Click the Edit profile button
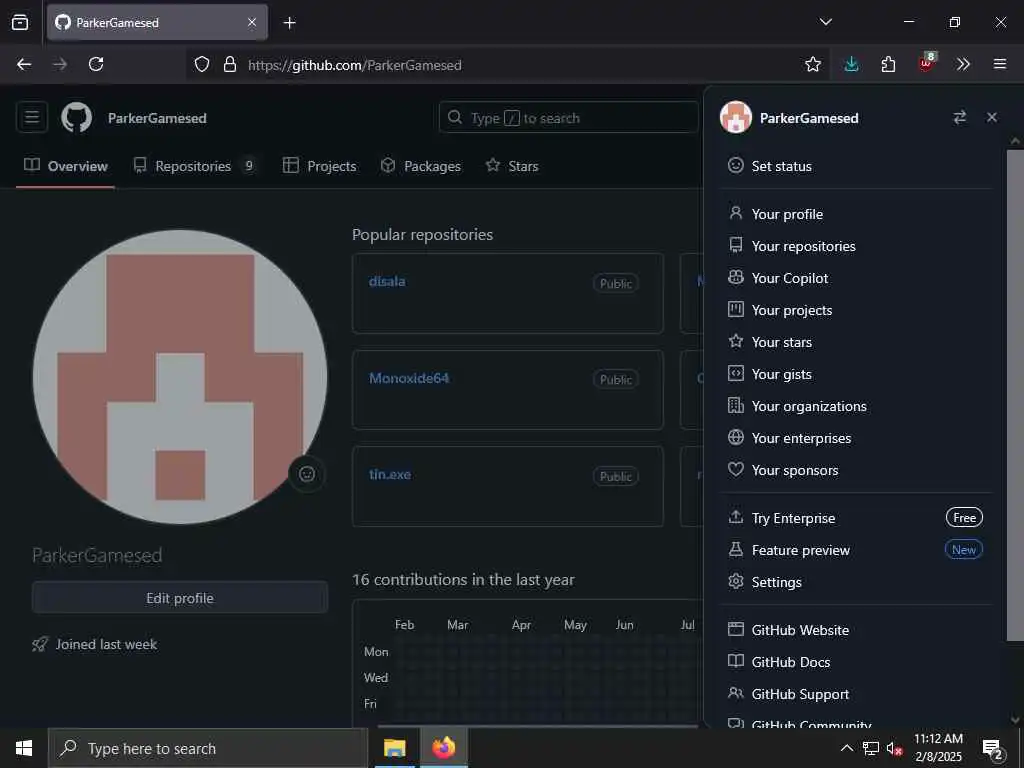 click(x=180, y=598)
